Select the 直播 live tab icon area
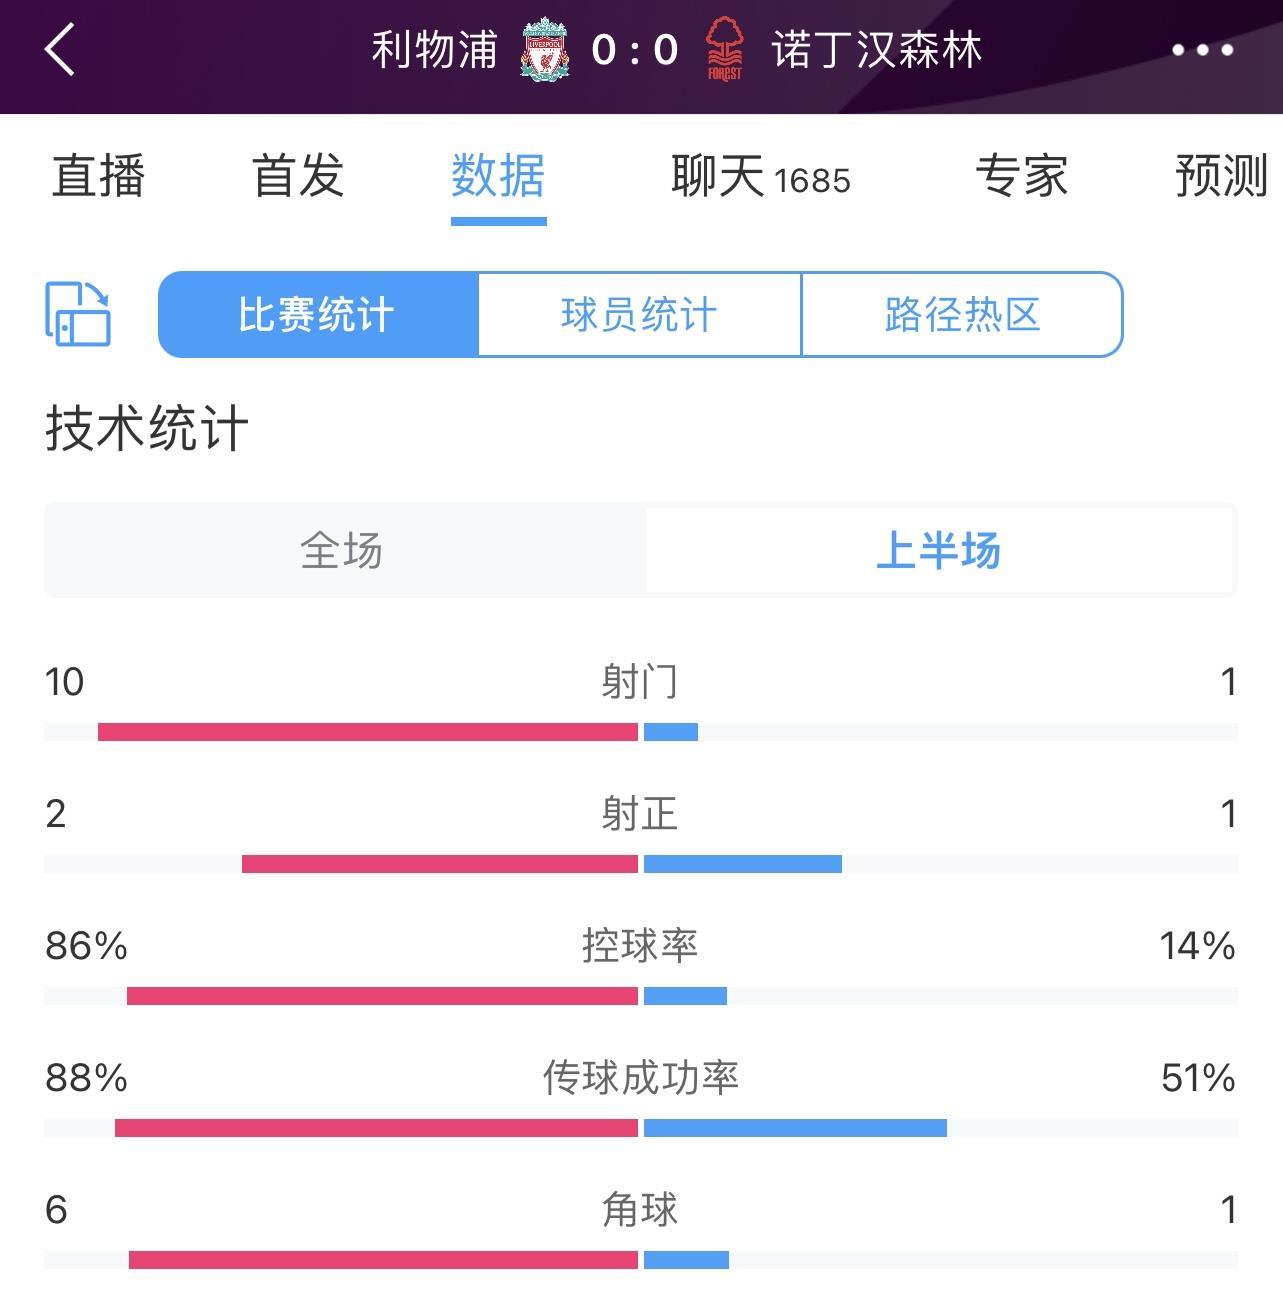1283x1292 pixels. [98, 178]
